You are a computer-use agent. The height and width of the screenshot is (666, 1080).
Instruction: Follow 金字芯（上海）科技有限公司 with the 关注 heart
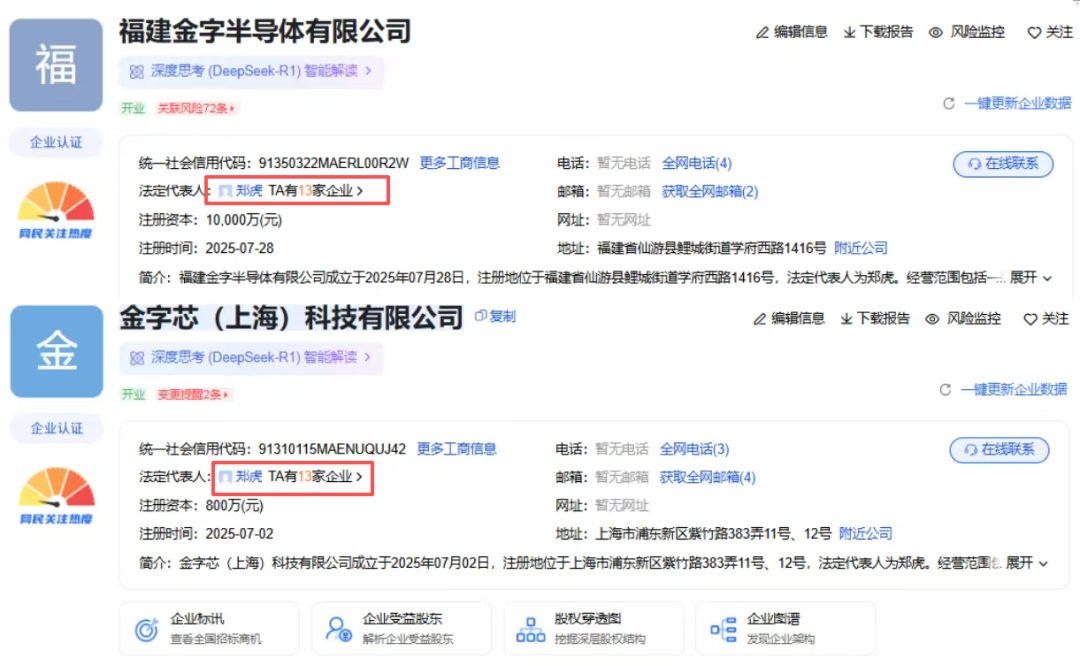[x=1046, y=319]
